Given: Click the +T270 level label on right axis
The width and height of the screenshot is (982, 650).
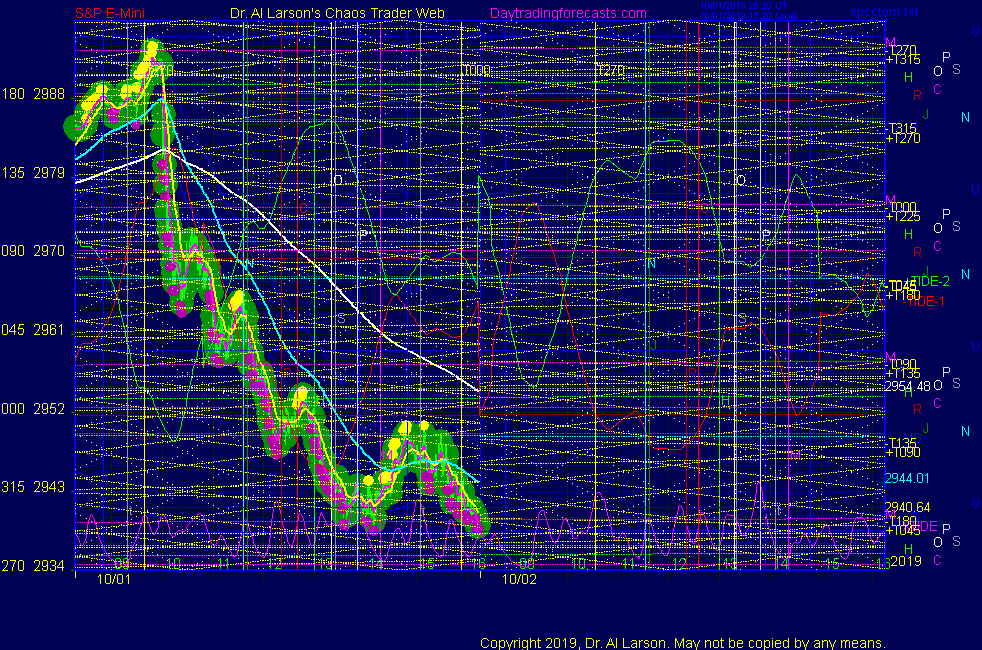Looking at the screenshot, I should 903,138.
